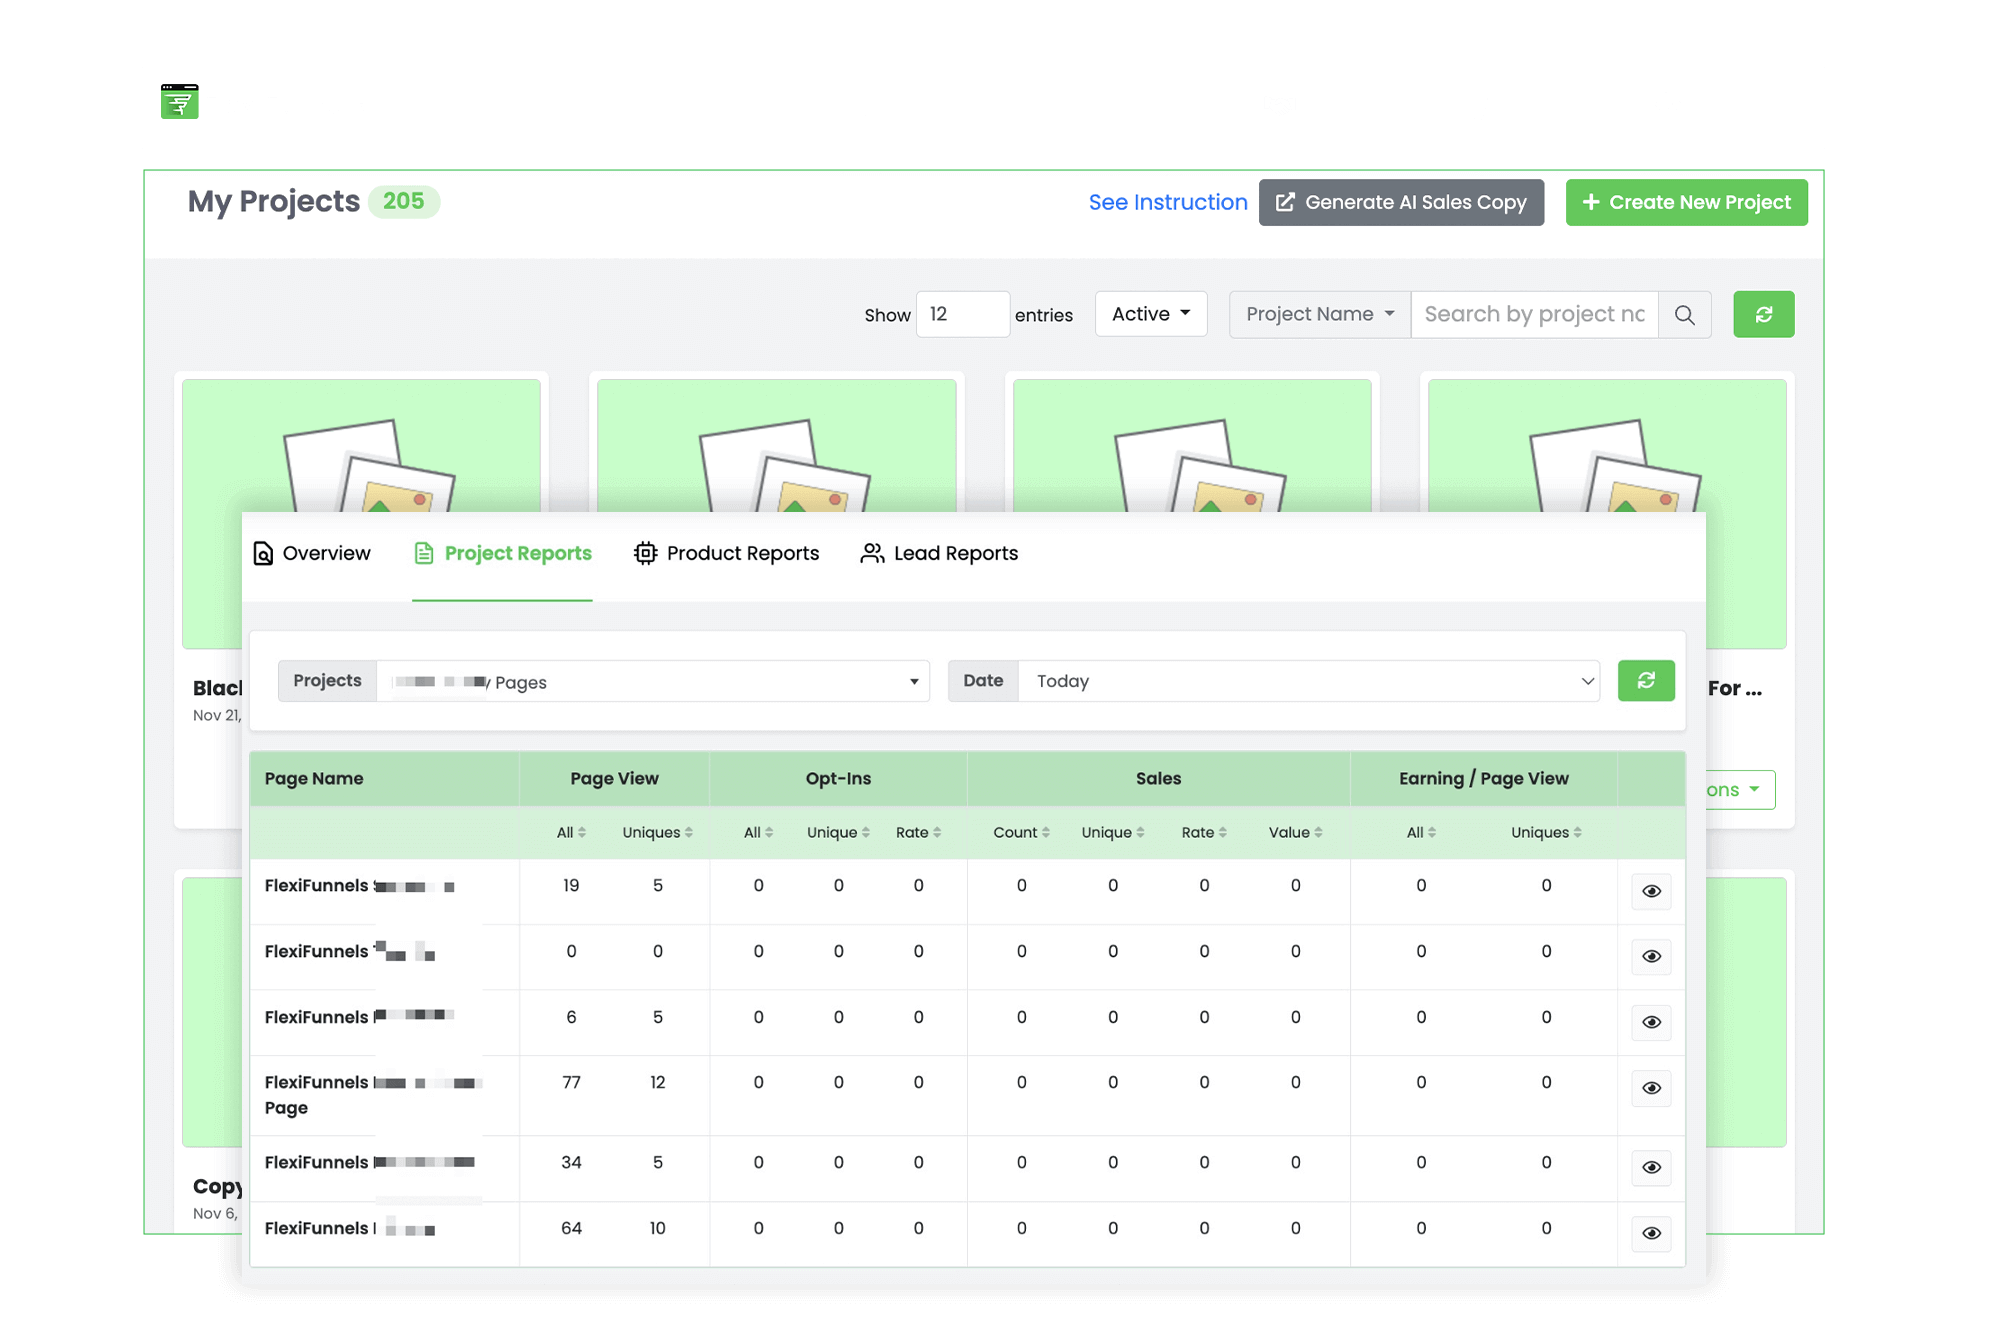Image resolution: width=2002 pixels, height=1338 pixels.
Task: Open the Active status dropdown
Action: pos(1150,314)
